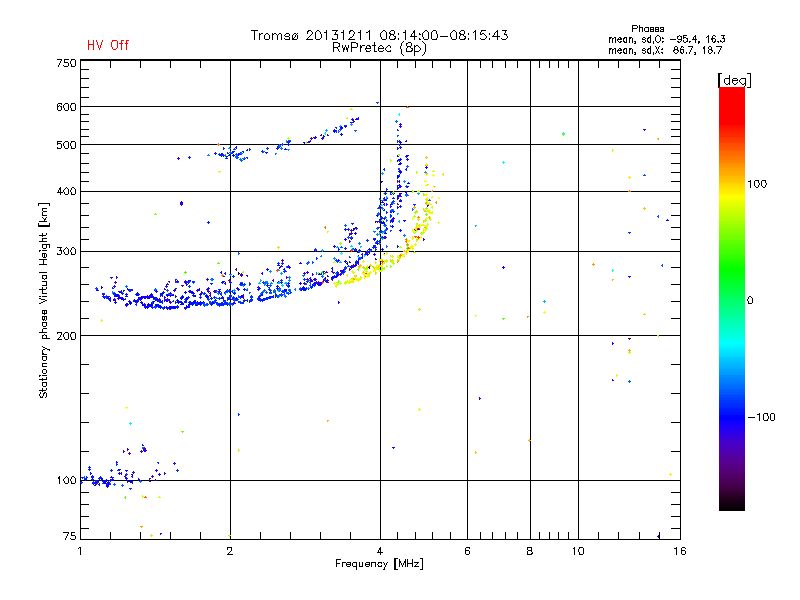Click the y-axis tick label '500'
This screenshot has height=600, width=800.
pos(67,145)
